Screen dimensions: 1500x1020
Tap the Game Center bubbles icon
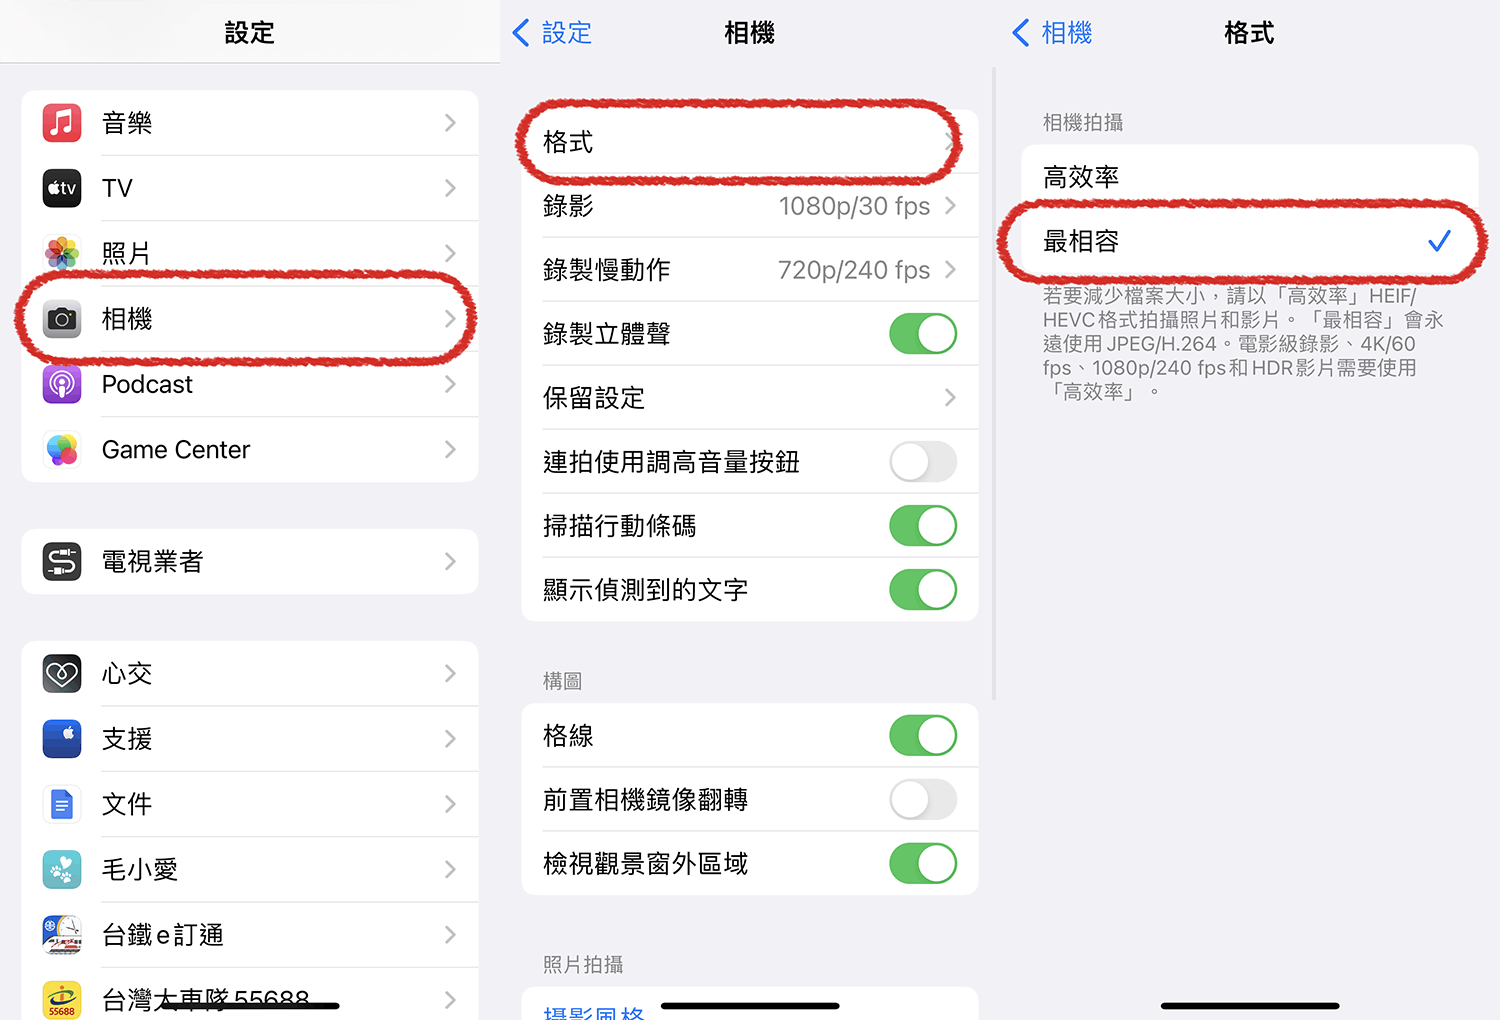pyautogui.click(x=62, y=450)
